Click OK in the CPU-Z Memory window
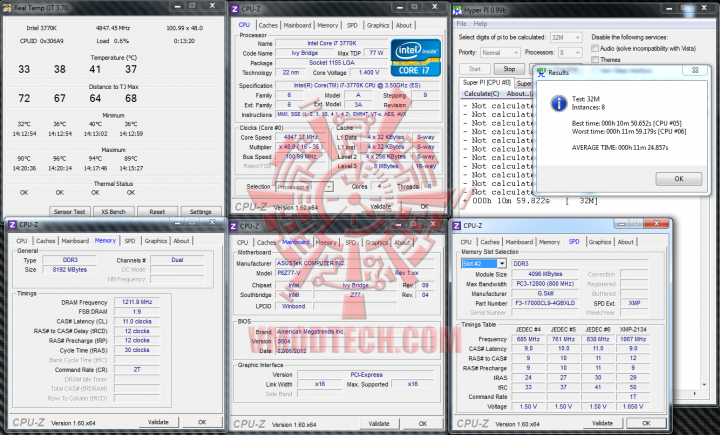 [x=202, y=422]
